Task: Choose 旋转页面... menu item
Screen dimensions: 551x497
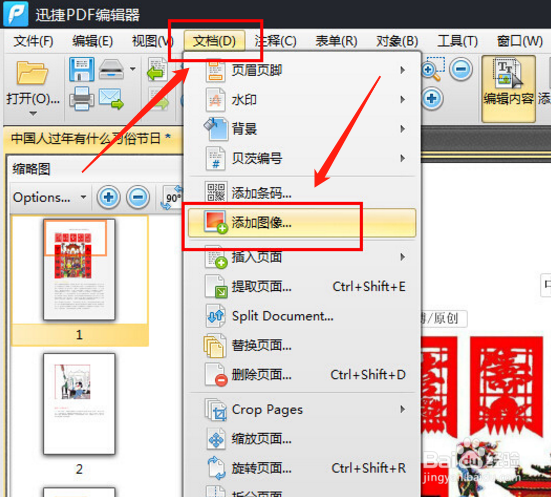Action: pyautogui.click(x=302, y=468)
